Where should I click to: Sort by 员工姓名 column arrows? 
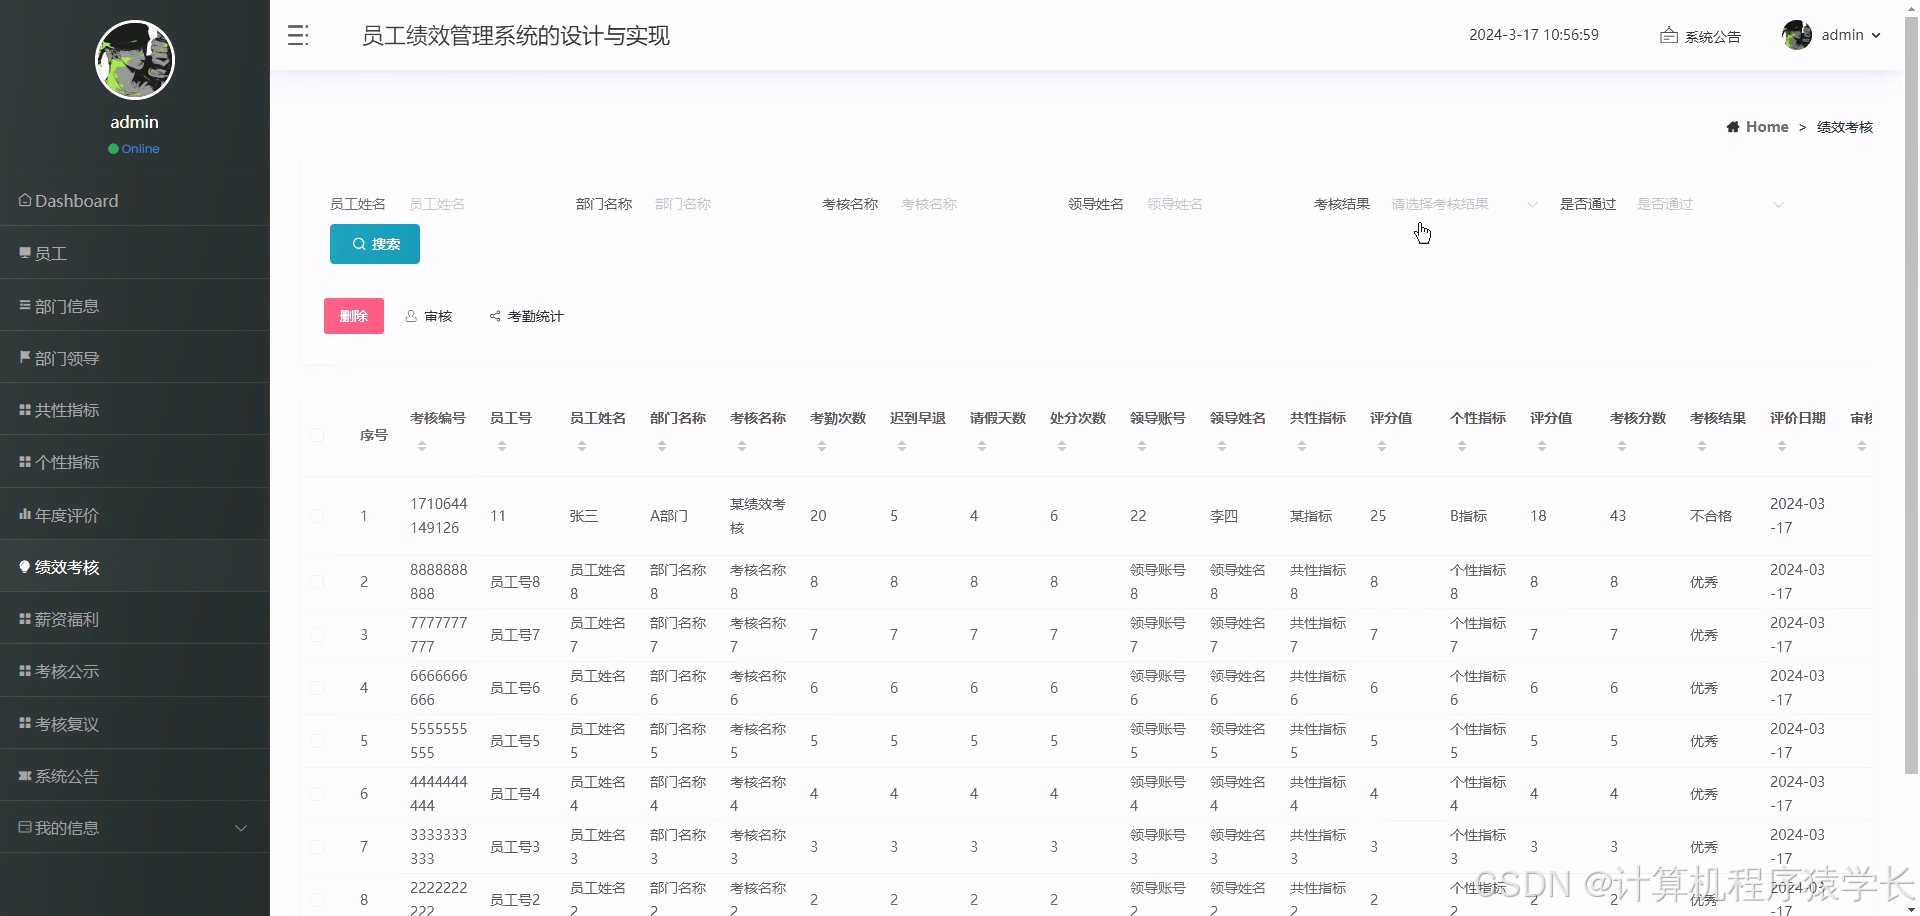tap(582, 446)
